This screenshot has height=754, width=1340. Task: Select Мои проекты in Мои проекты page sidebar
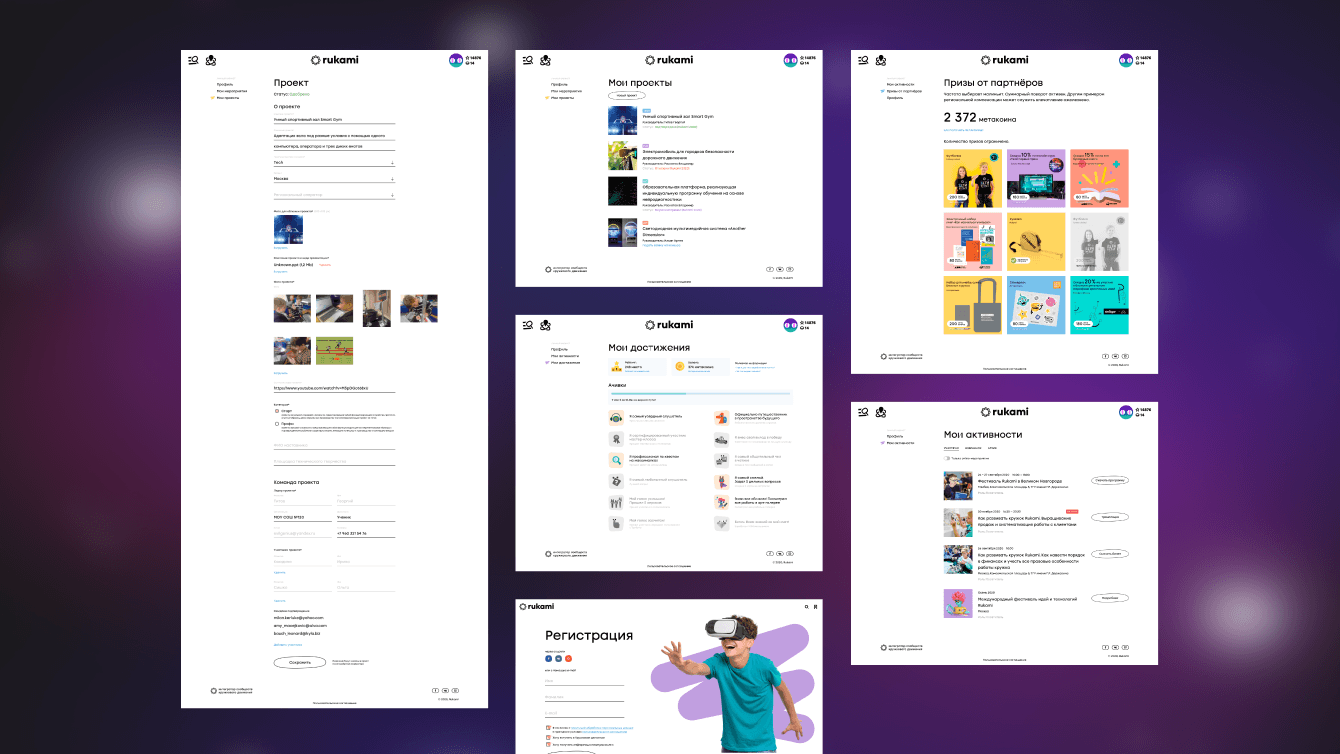[x=562, y=98]
